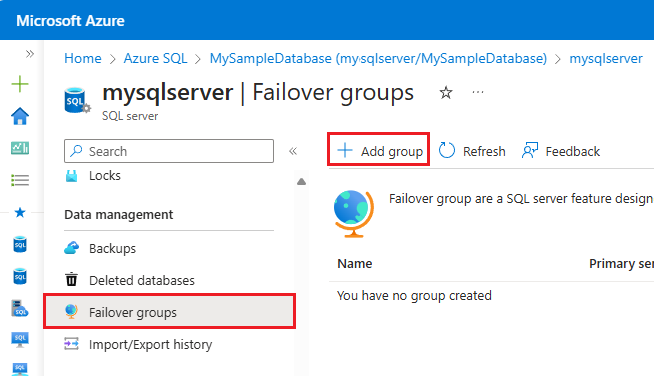654x376 pixels.
Task: Click the Data management section heading
Action: (118, 214)
